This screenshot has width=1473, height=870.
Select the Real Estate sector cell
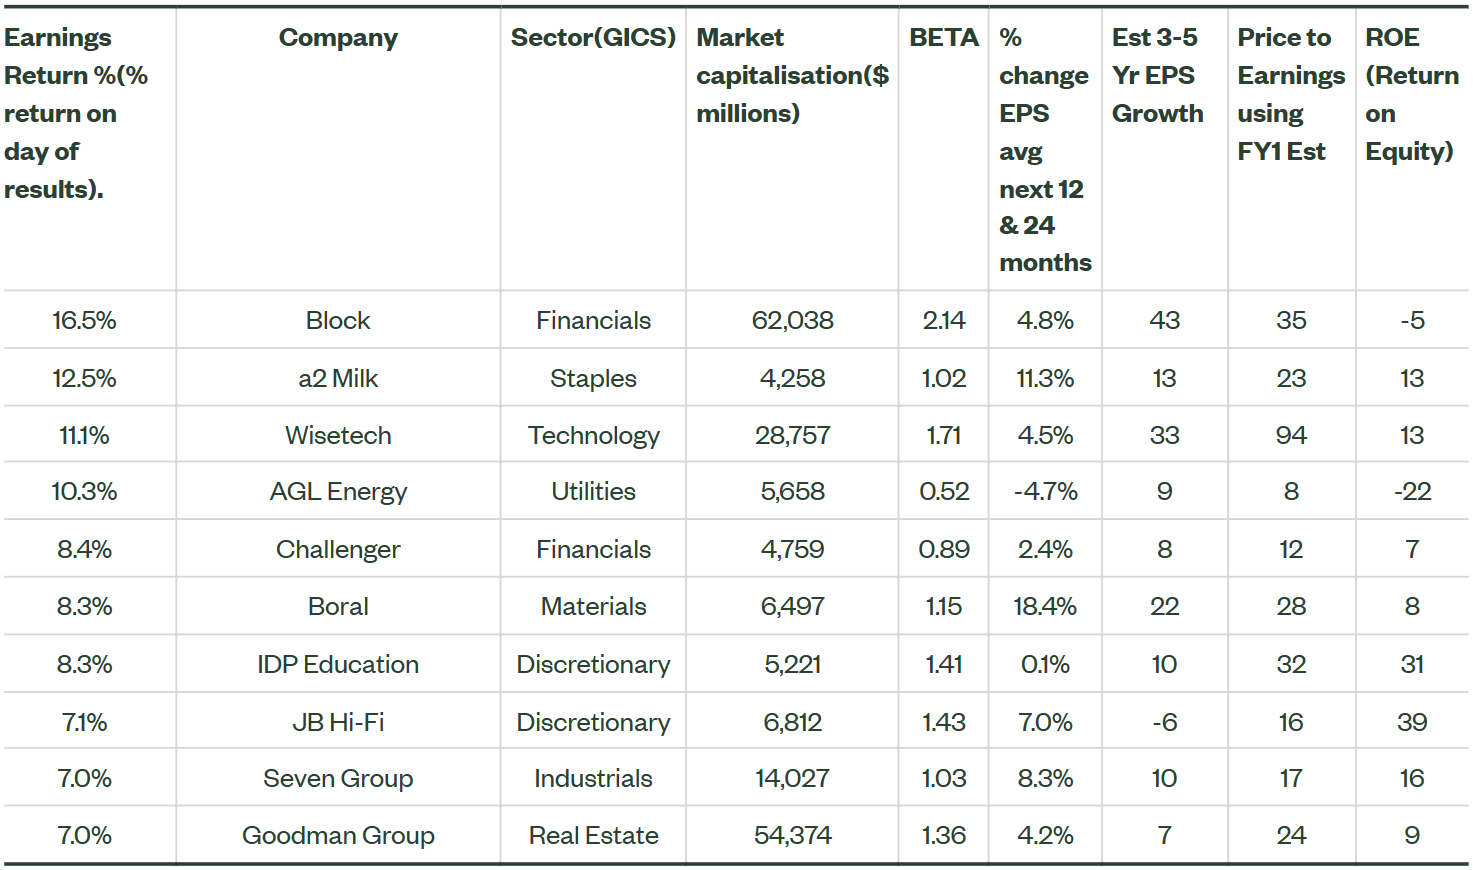tap(593, 836)
